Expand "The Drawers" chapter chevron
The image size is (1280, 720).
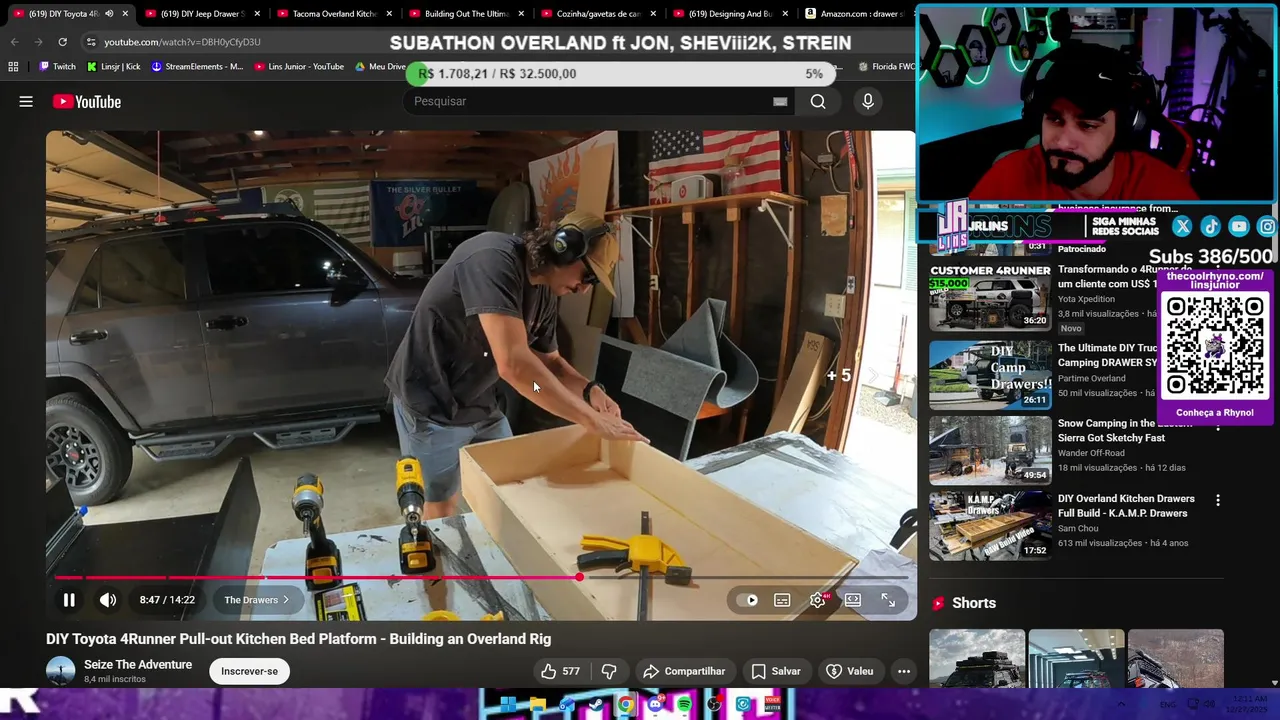point(285,600)
